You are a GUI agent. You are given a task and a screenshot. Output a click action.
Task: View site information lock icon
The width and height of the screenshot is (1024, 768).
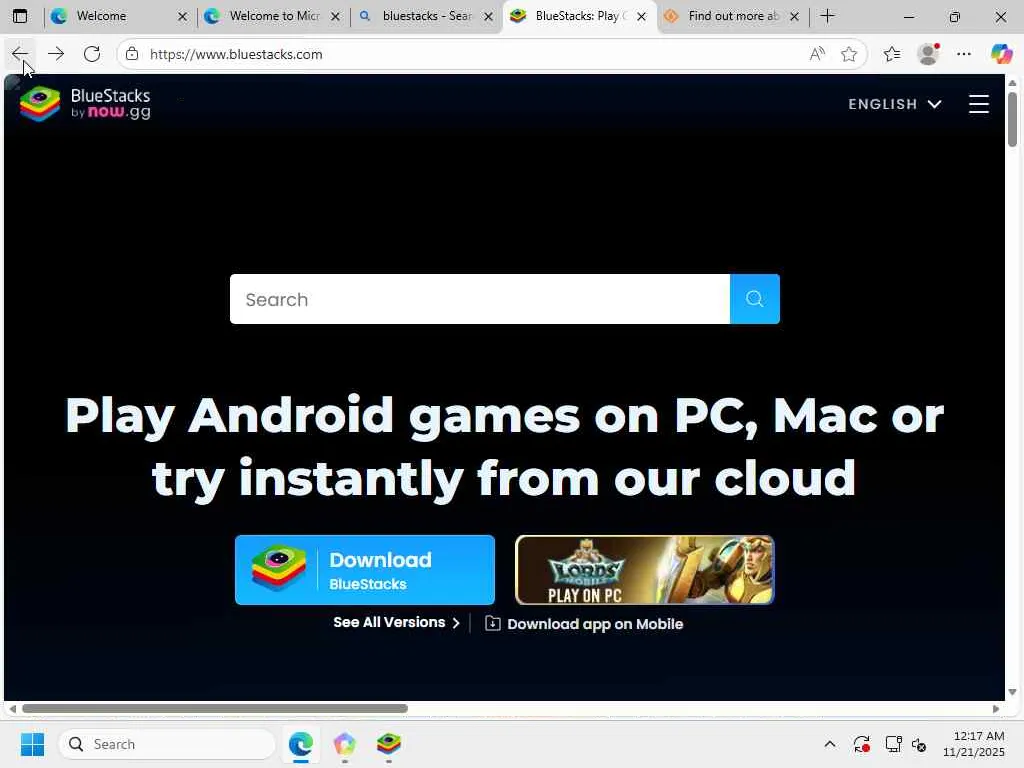132,54
